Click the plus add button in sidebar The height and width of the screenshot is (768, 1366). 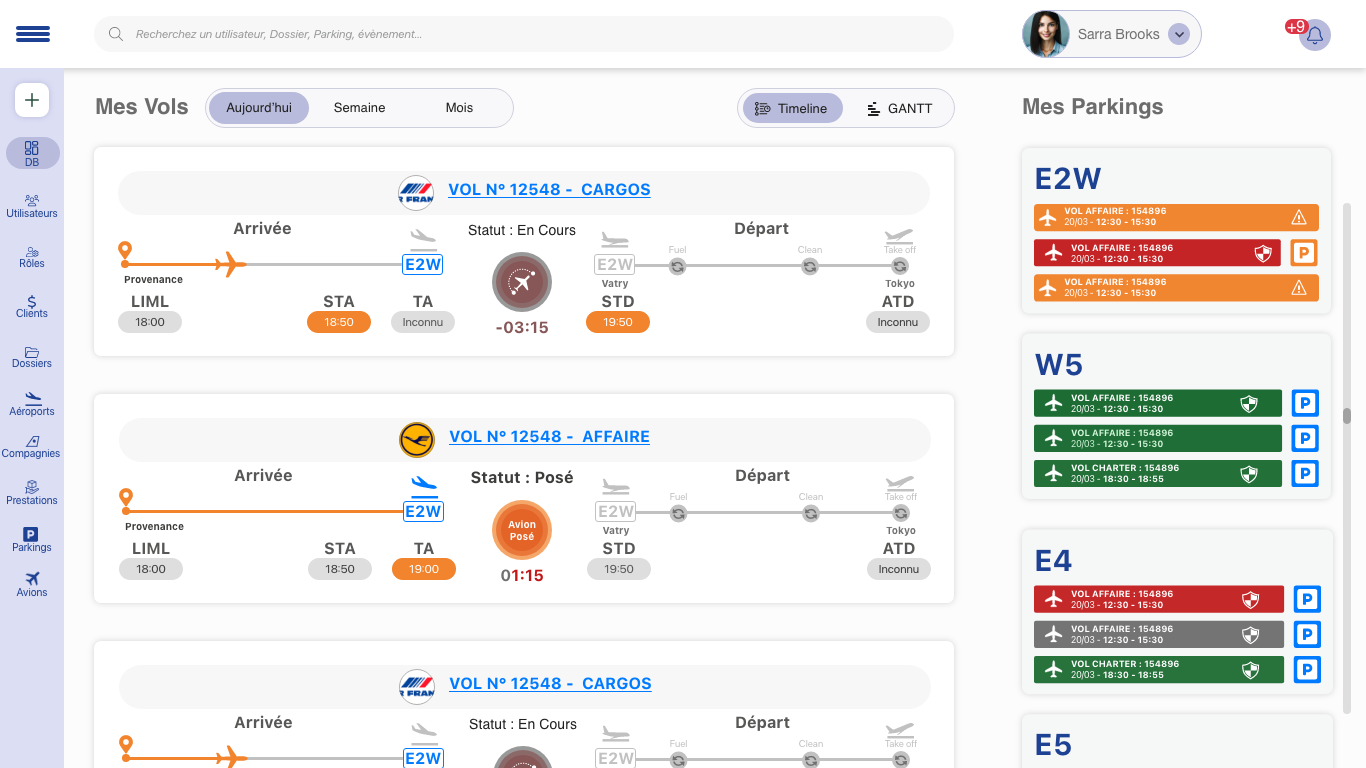click(32, 100)
